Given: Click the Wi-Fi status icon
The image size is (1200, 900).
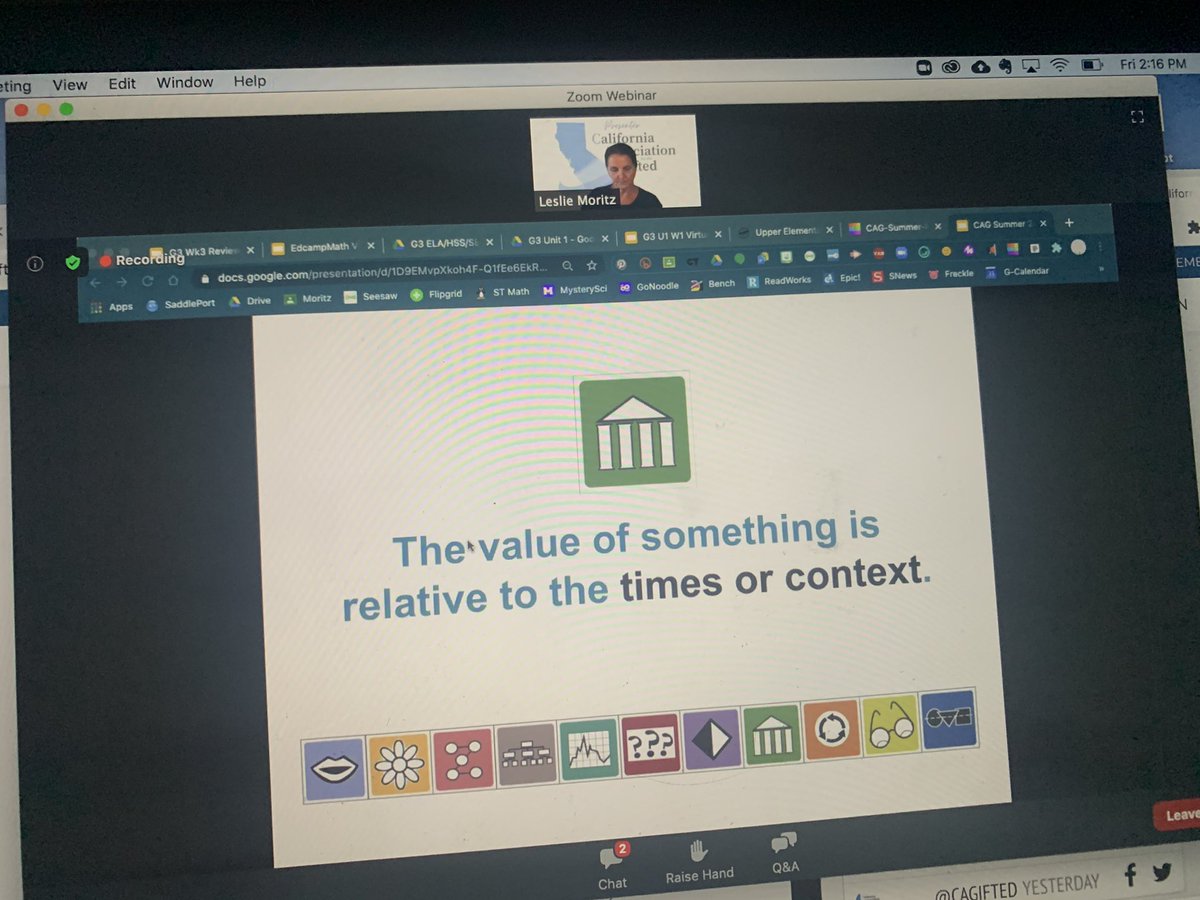Looking at the screenshot, I should click(1060, 66).
